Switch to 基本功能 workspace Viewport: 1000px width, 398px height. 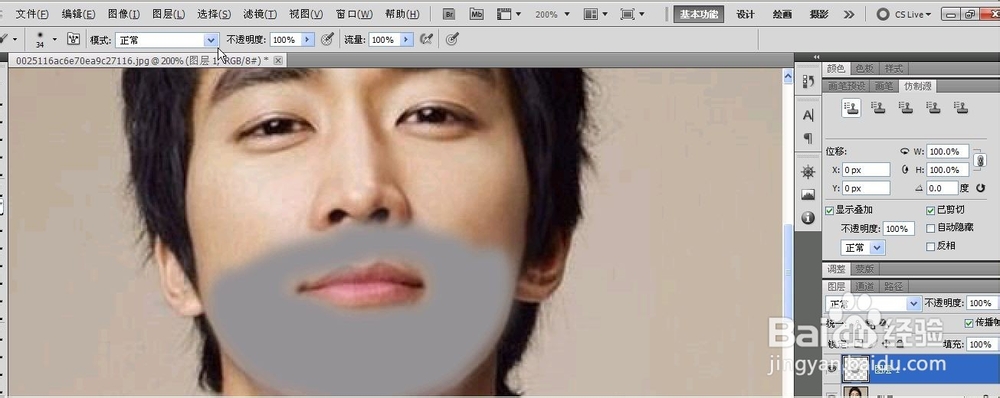(x=698, y=14)
